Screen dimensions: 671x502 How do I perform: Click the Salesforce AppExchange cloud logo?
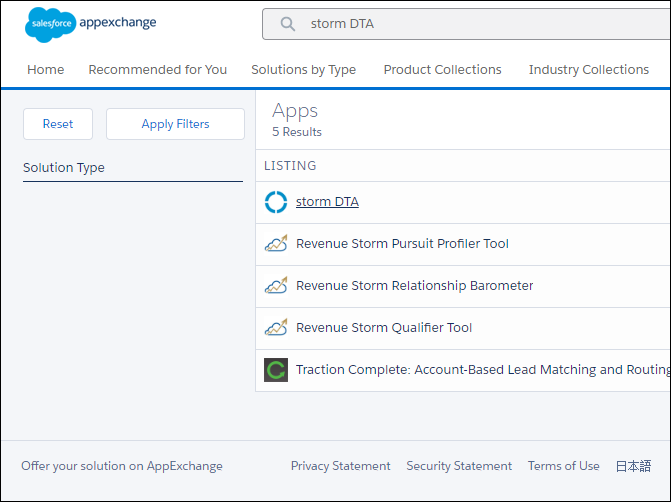[x=50, y=24]
